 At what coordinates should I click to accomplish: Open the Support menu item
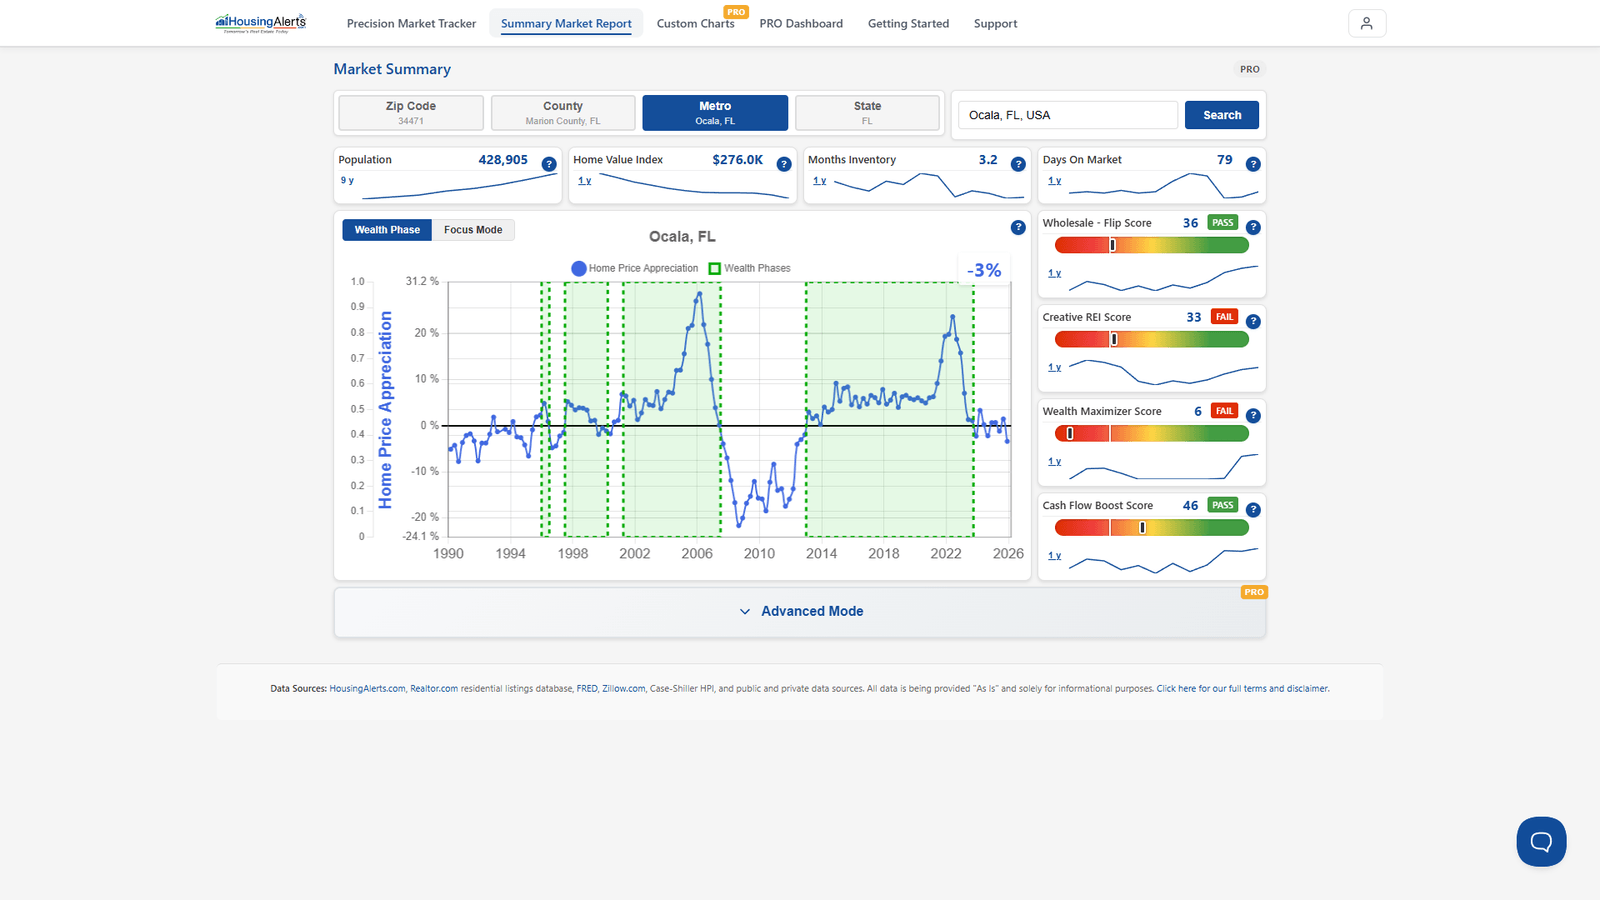click(995, 23)
